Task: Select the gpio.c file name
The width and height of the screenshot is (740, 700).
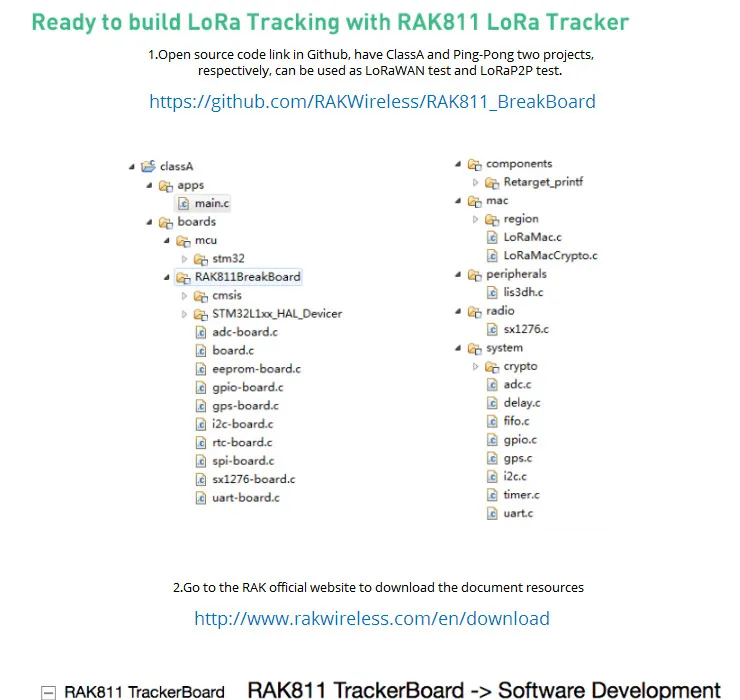Action: (520, 440)
